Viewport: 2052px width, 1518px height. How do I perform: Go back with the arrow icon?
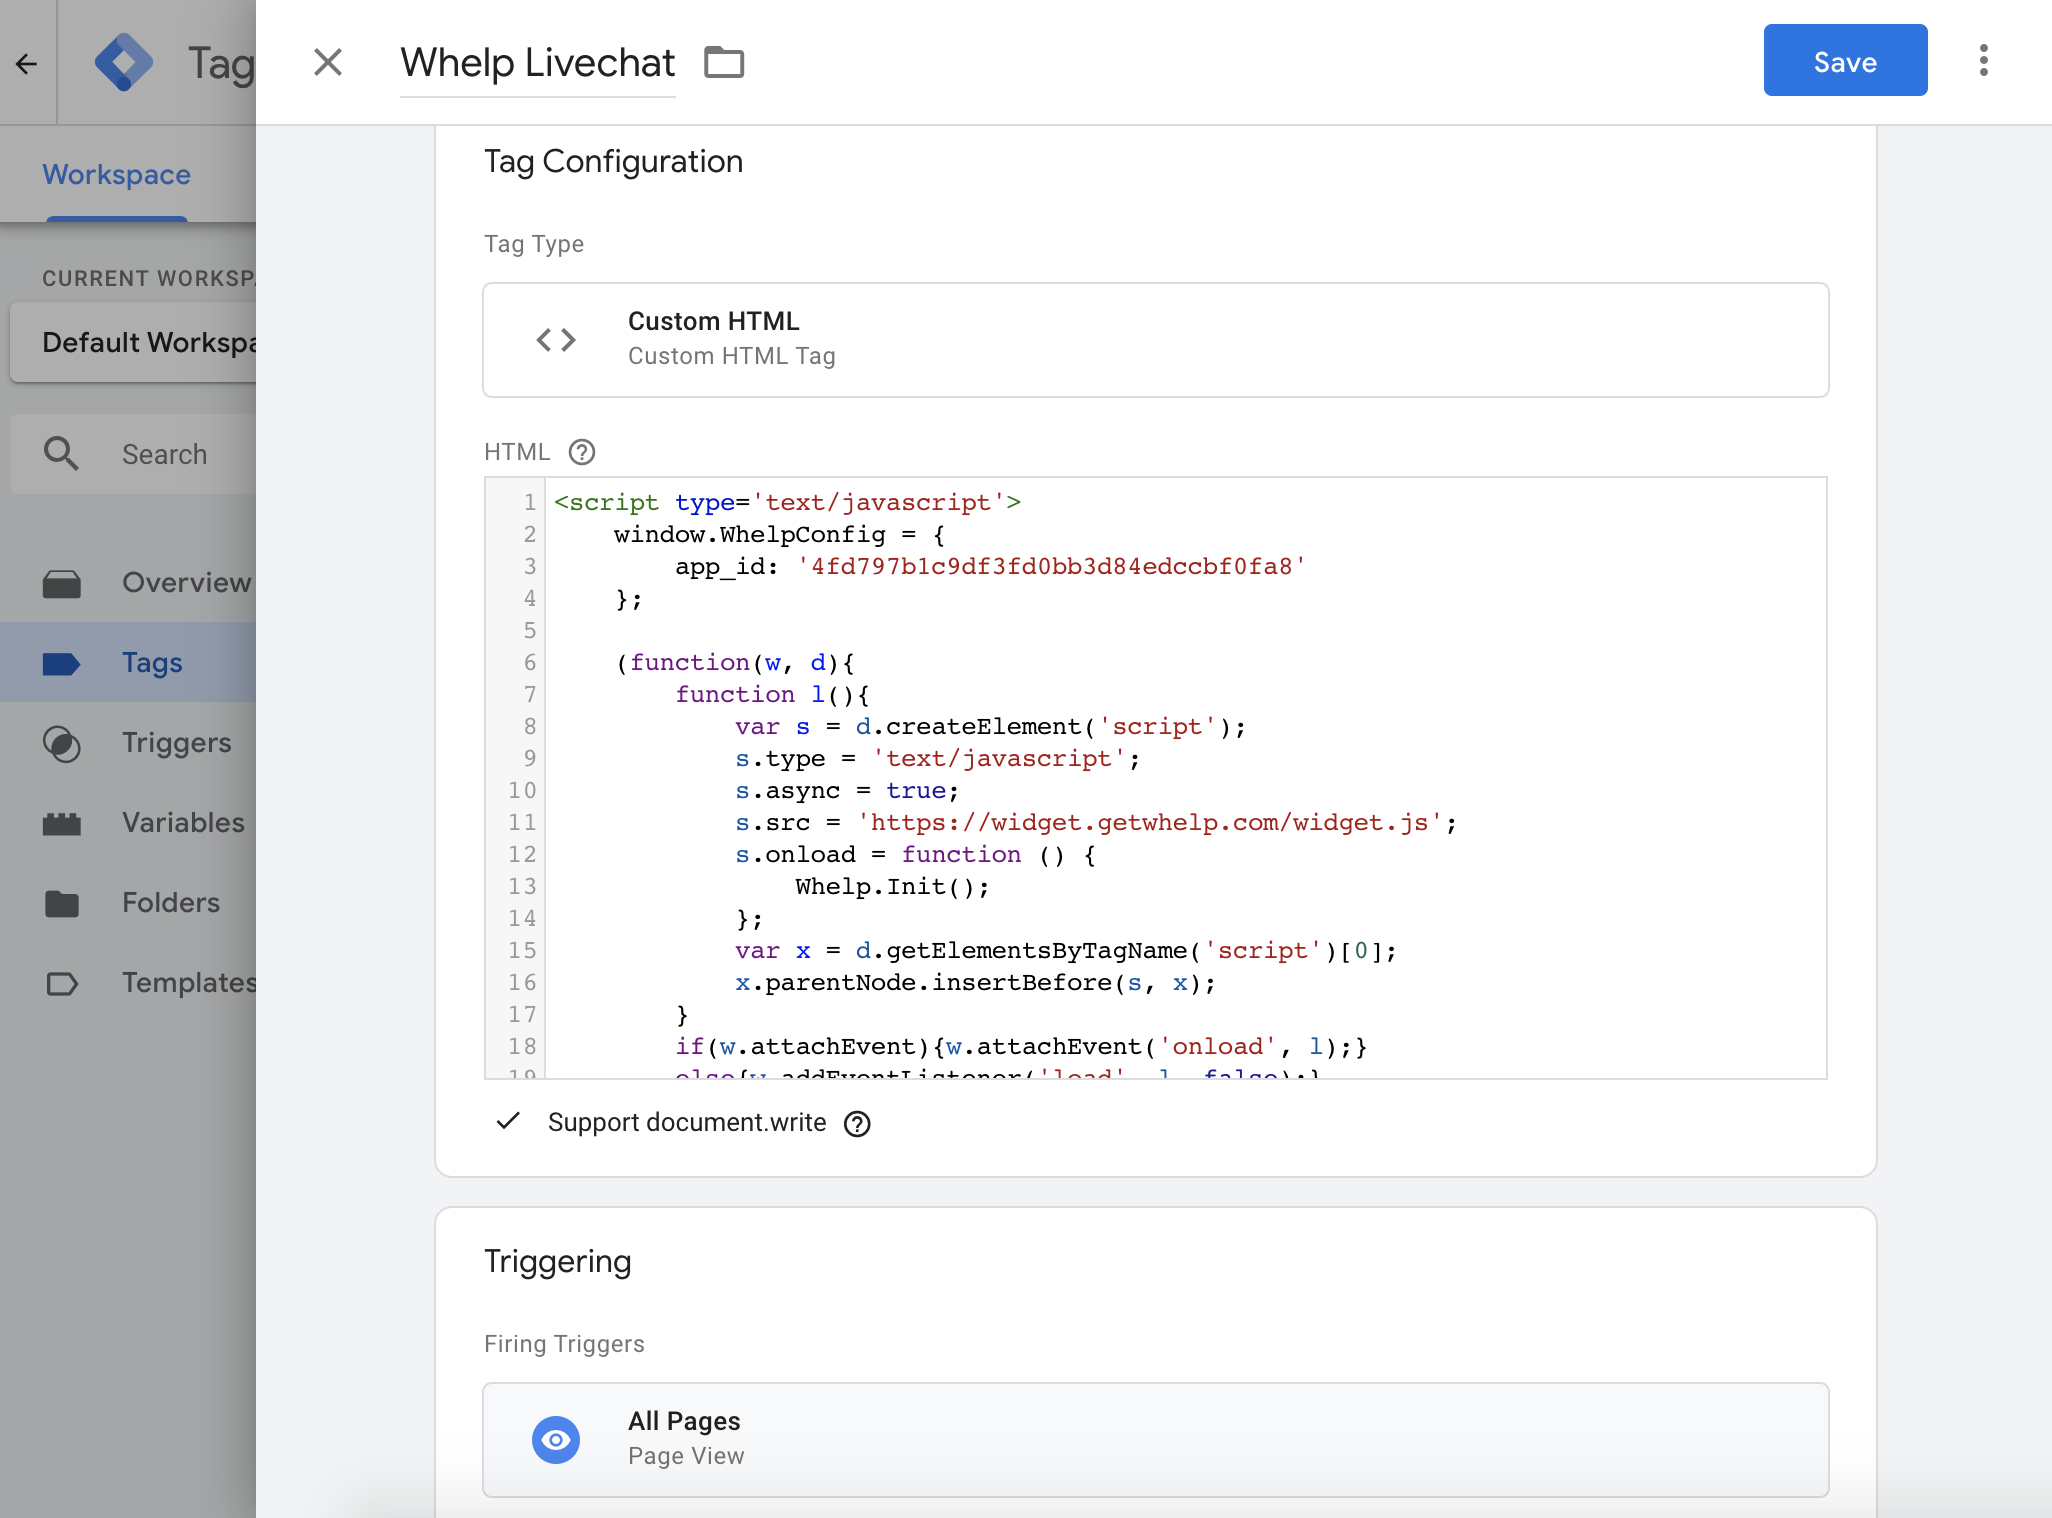(x=27, y=64)
